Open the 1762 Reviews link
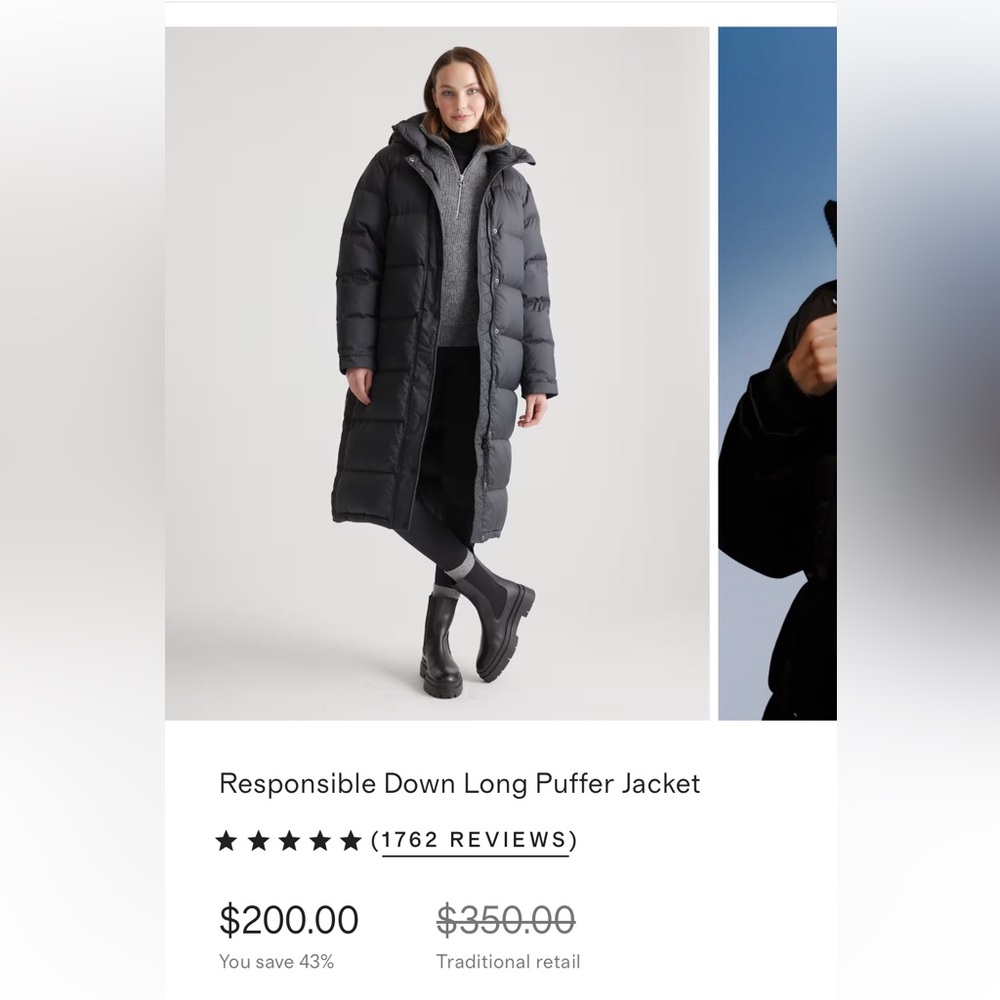1000x1000 pixels. (474, 840)
